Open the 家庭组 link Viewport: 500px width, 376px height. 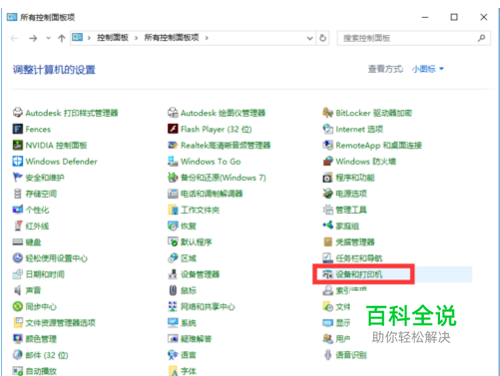point(347,226)
